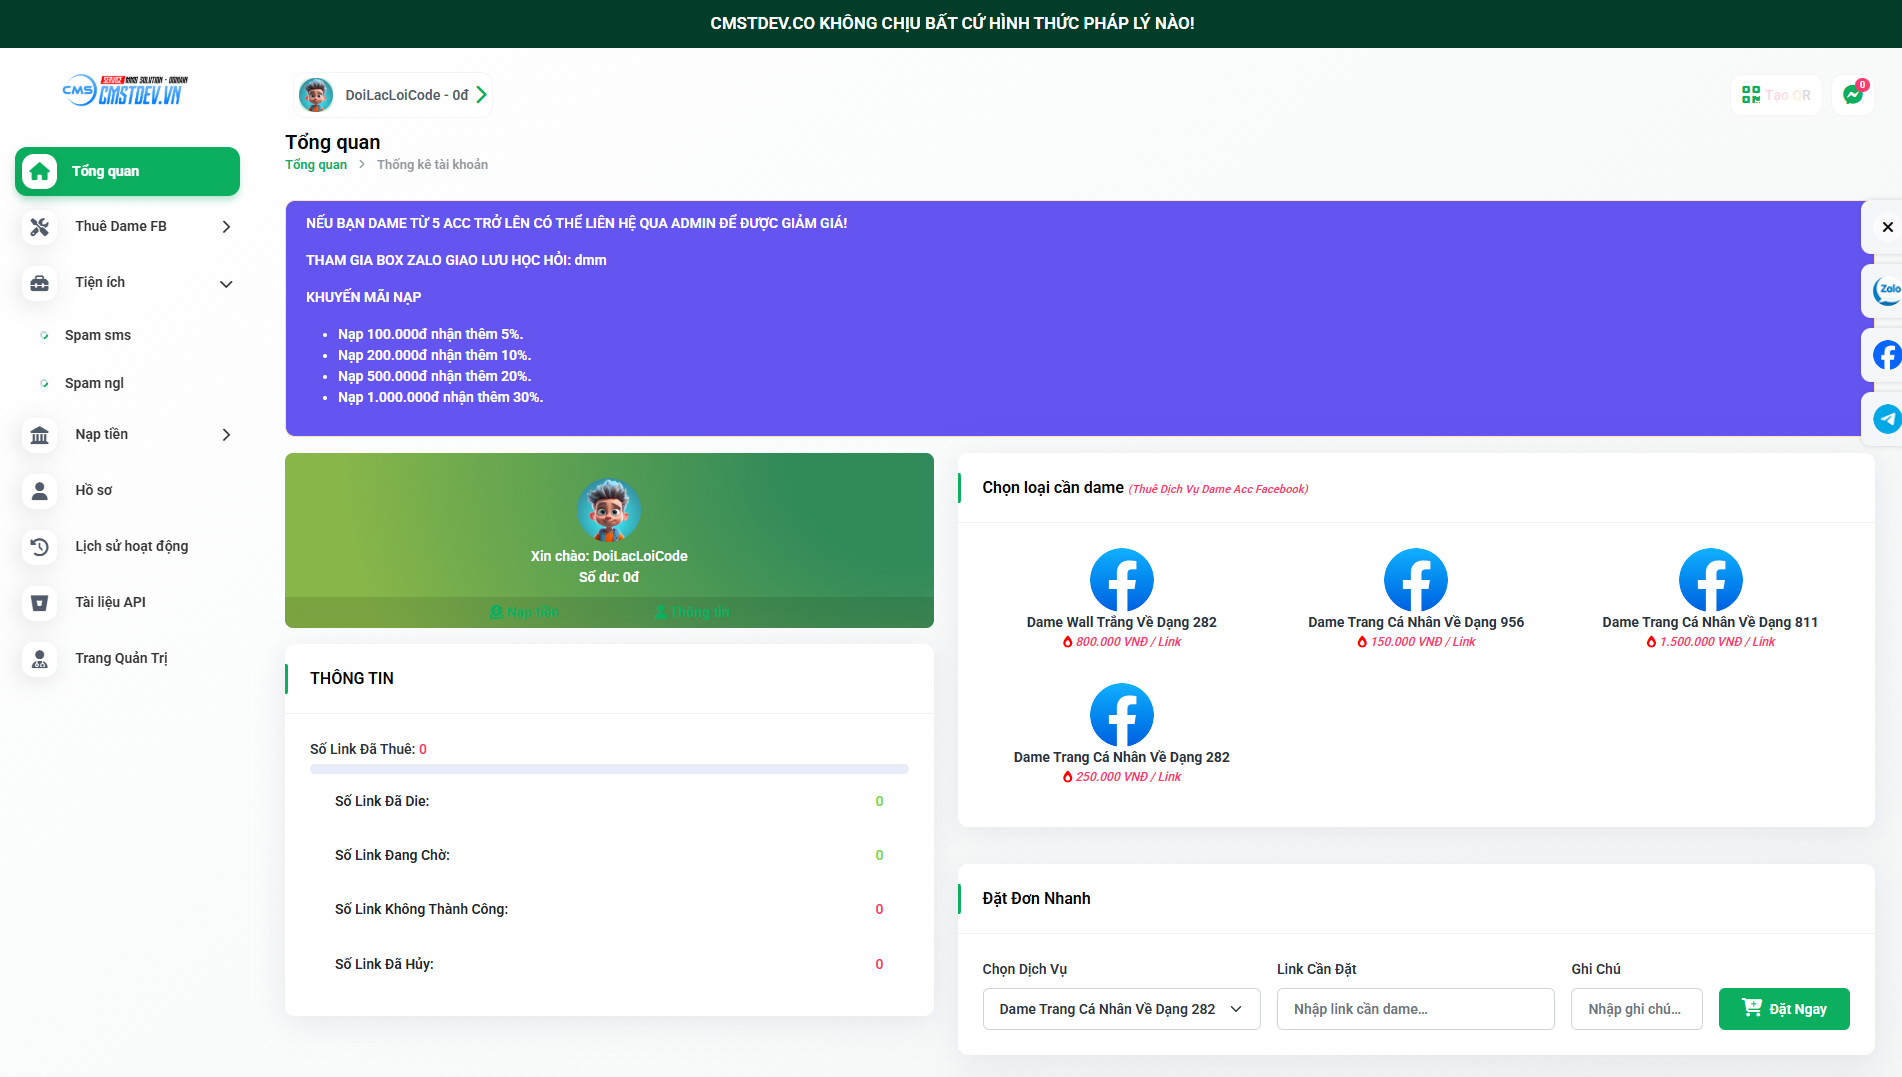Click the Đặt Ngay order button

(1784, 1009)
